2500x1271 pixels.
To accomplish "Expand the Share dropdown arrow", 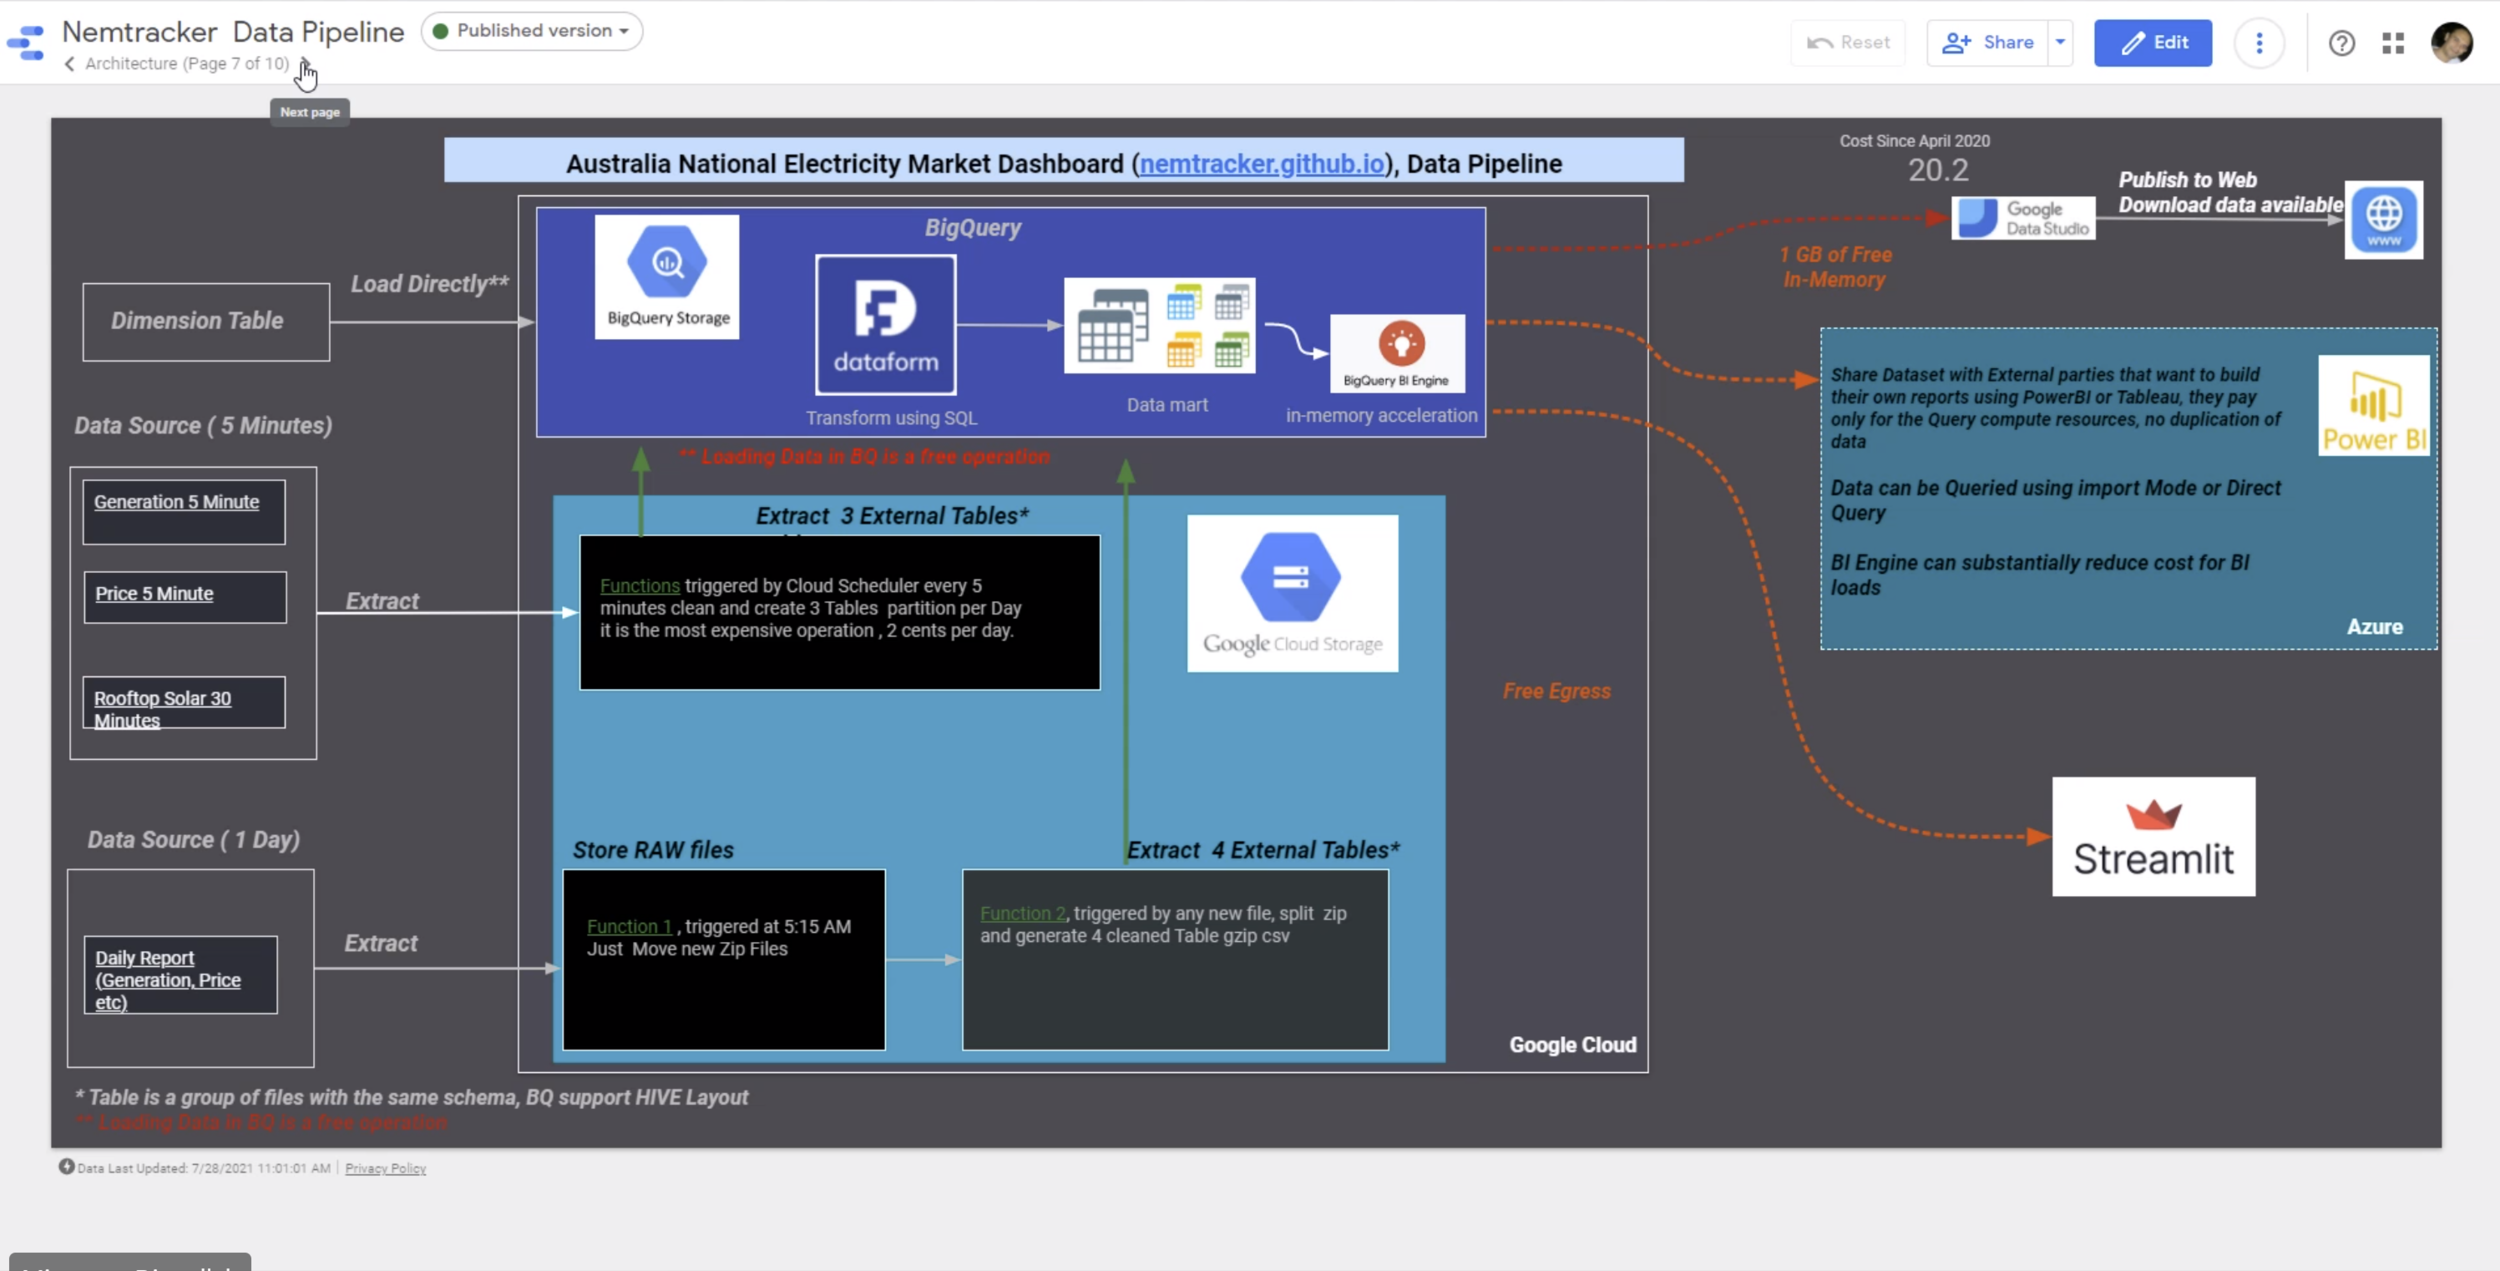I will pos(2060,43).
